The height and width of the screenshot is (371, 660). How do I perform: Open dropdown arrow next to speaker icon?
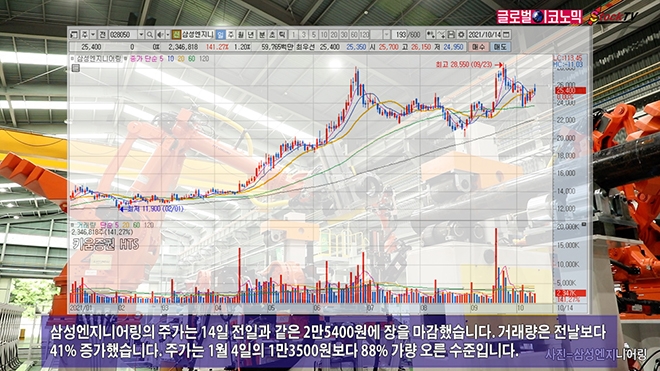pyautogui.click(x=168, y=35)
